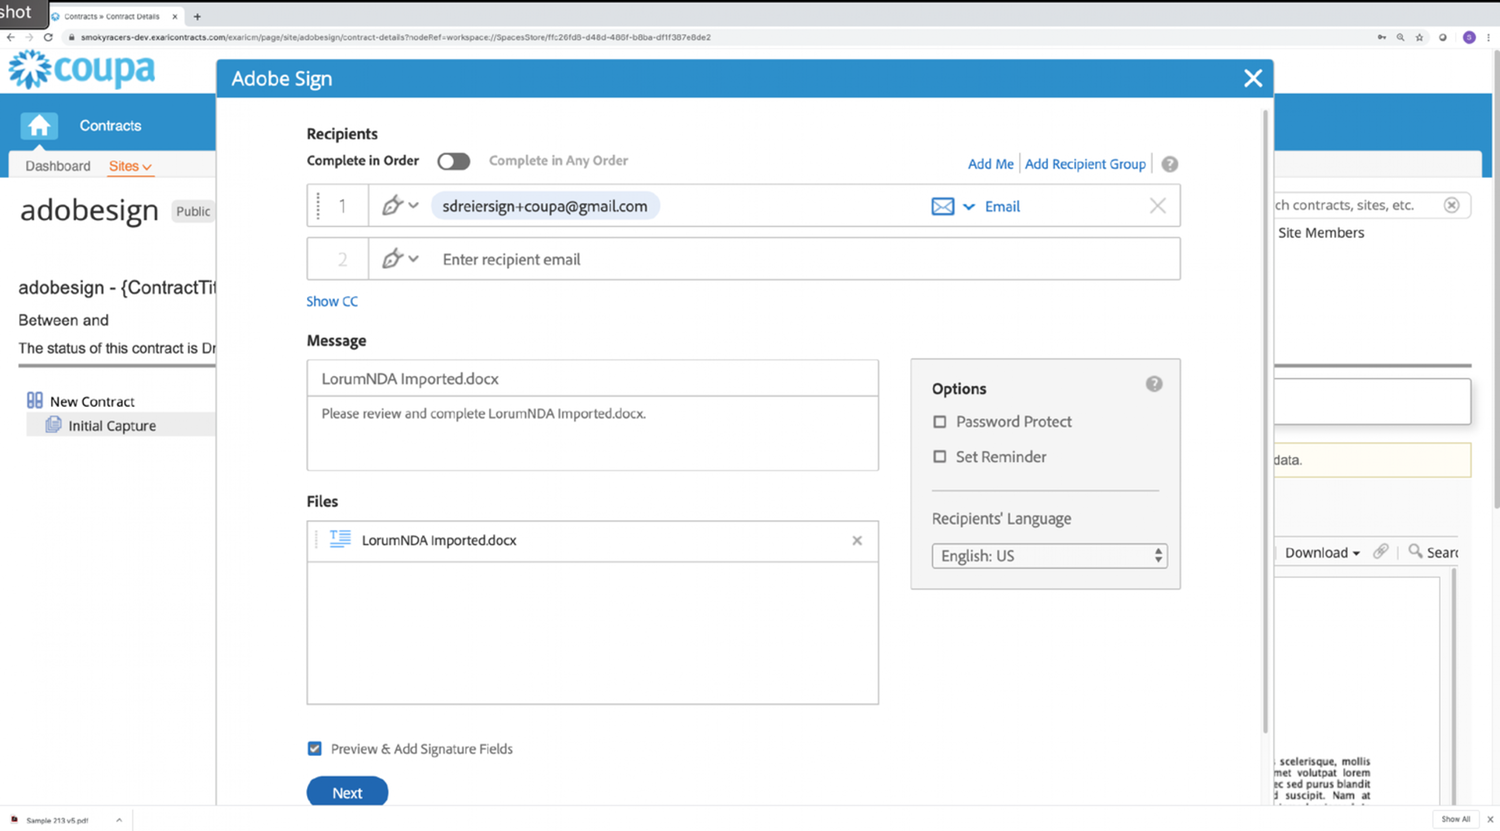Open the Options help question mark icon
This screenshot has height=831, width=1500.
click(1154, 383)
